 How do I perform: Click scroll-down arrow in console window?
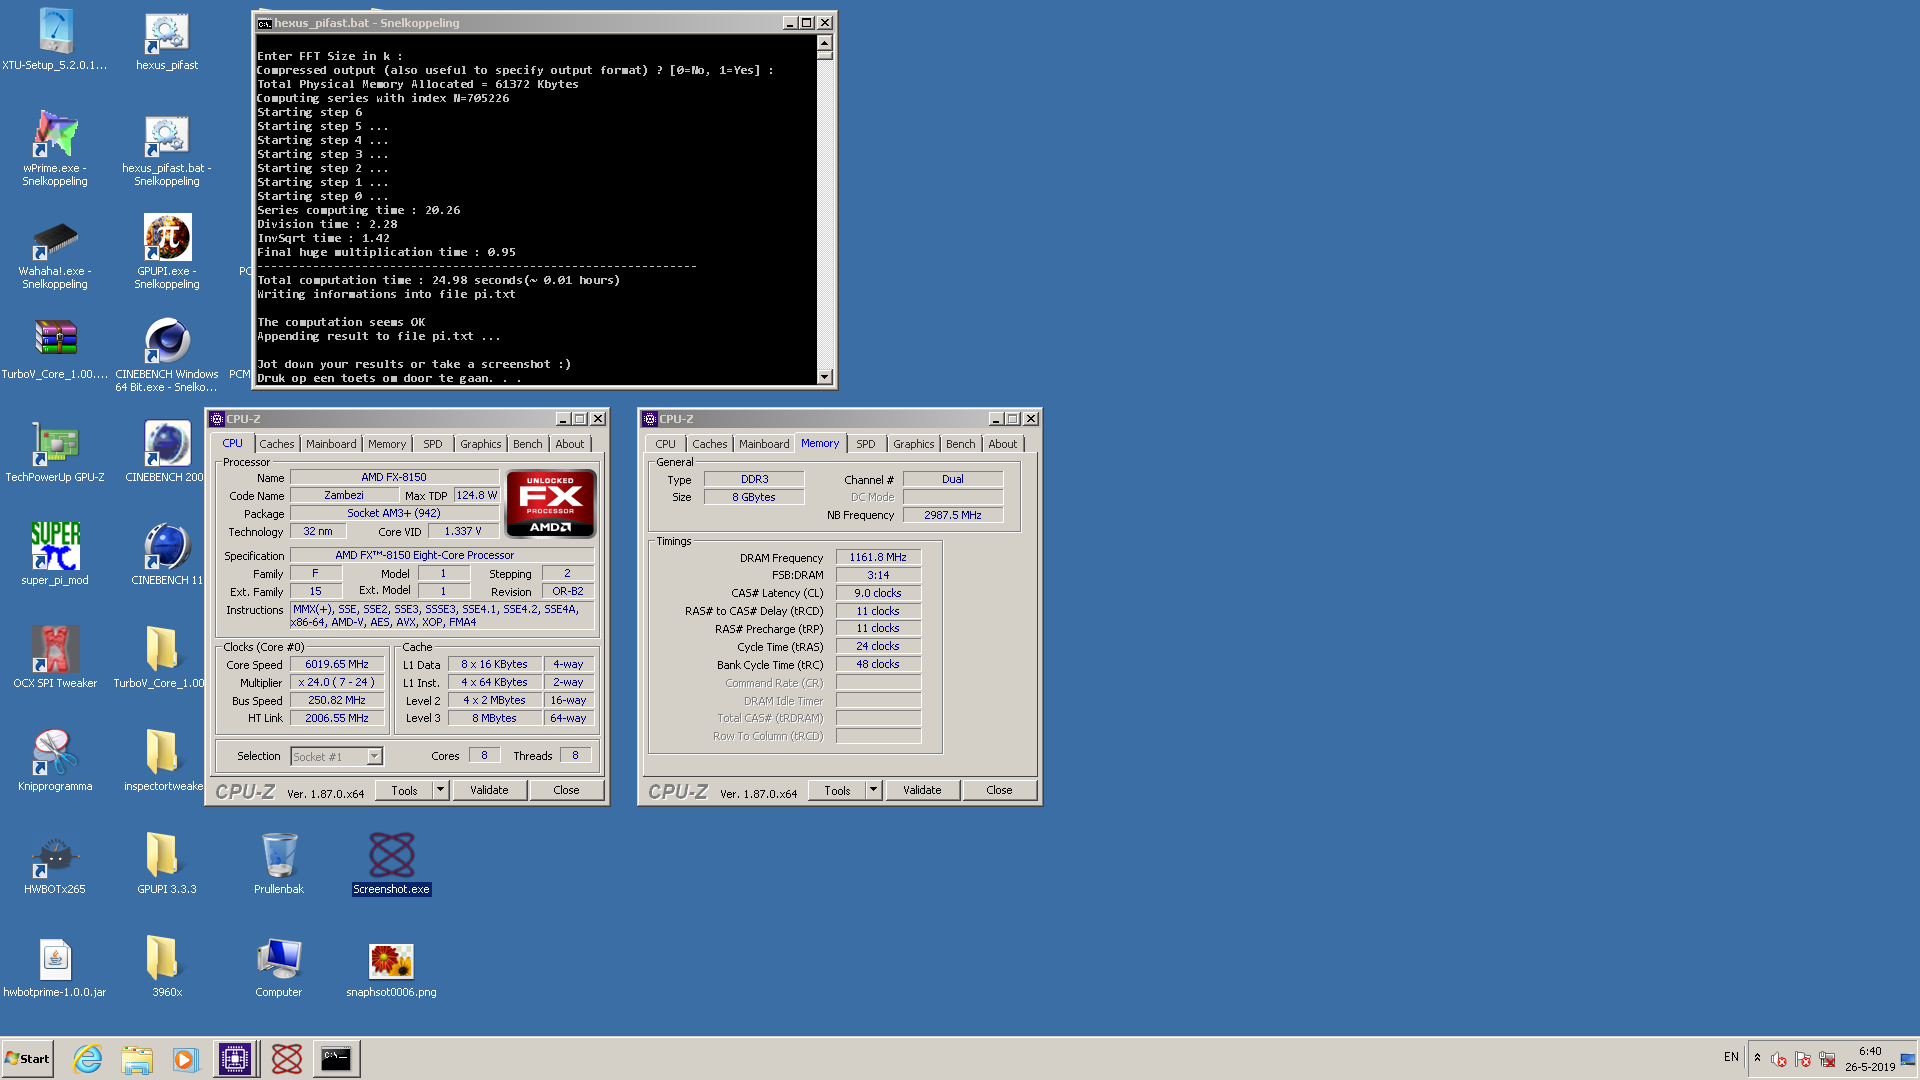tap(825, 377)
